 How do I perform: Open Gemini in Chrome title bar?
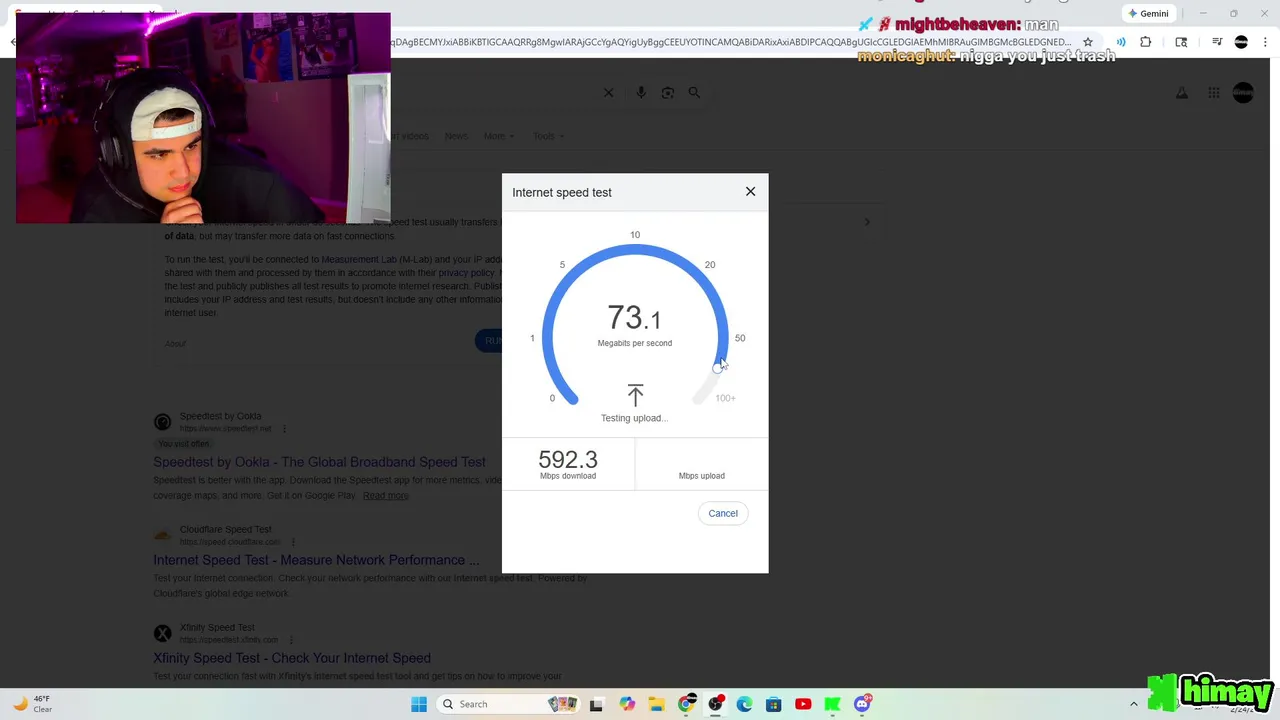(x=1147, y=13)
